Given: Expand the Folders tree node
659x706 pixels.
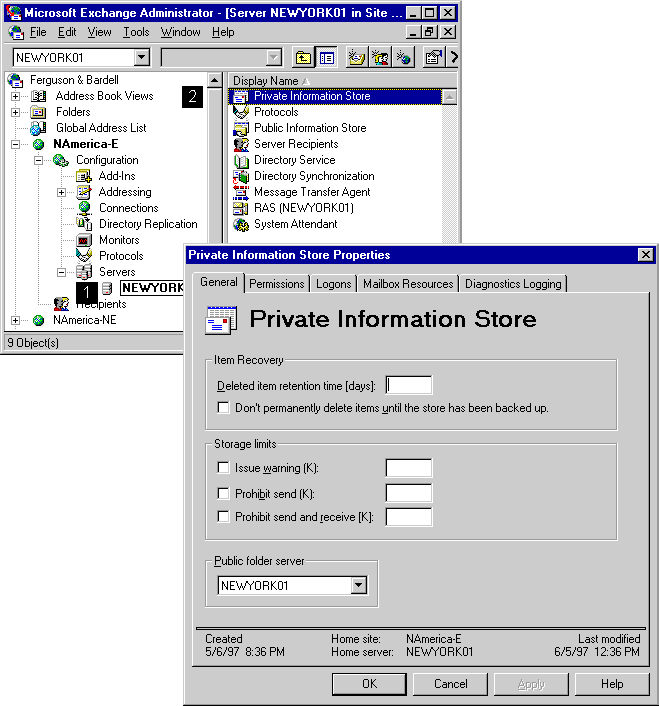Looking at the screenshot, I should tap(15, 112).
